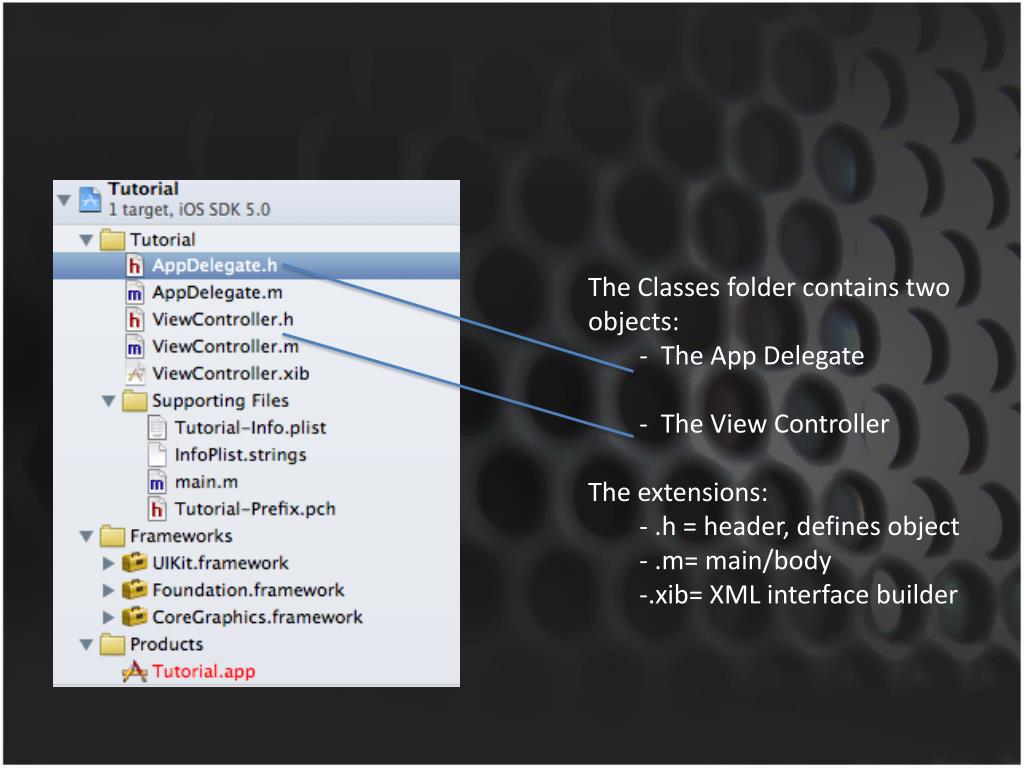Click the ViewController.xib interface file icon
The height and width of the screenshot is (768, 1024).
point(135,374)
